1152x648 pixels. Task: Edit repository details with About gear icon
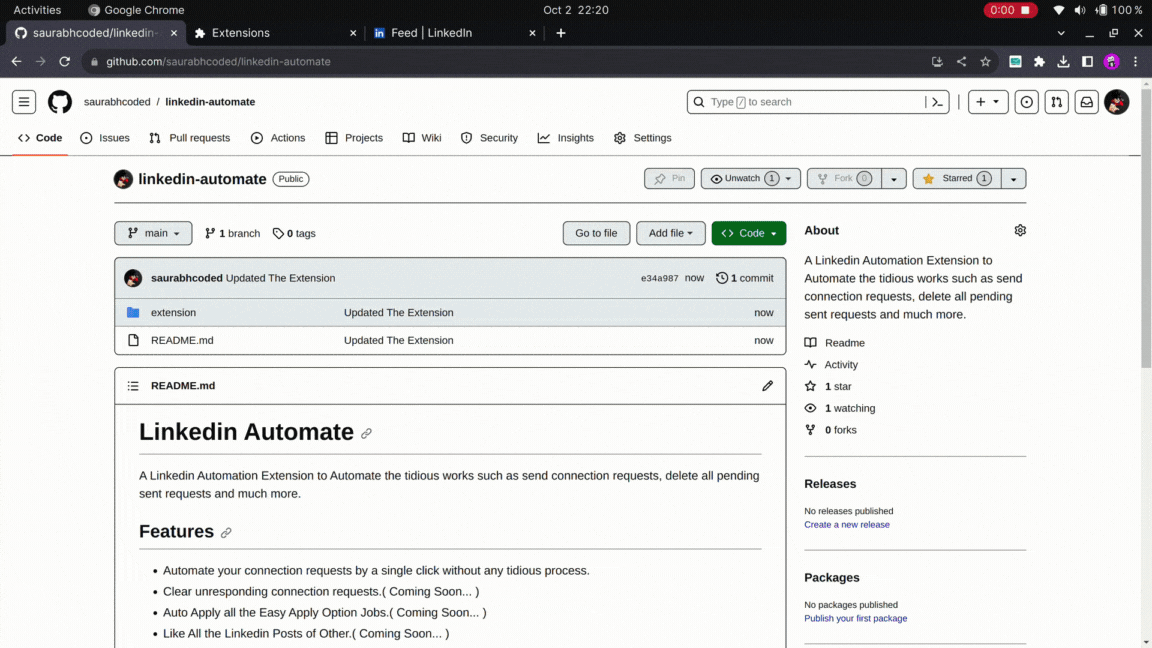click(x=1020, y=231)
